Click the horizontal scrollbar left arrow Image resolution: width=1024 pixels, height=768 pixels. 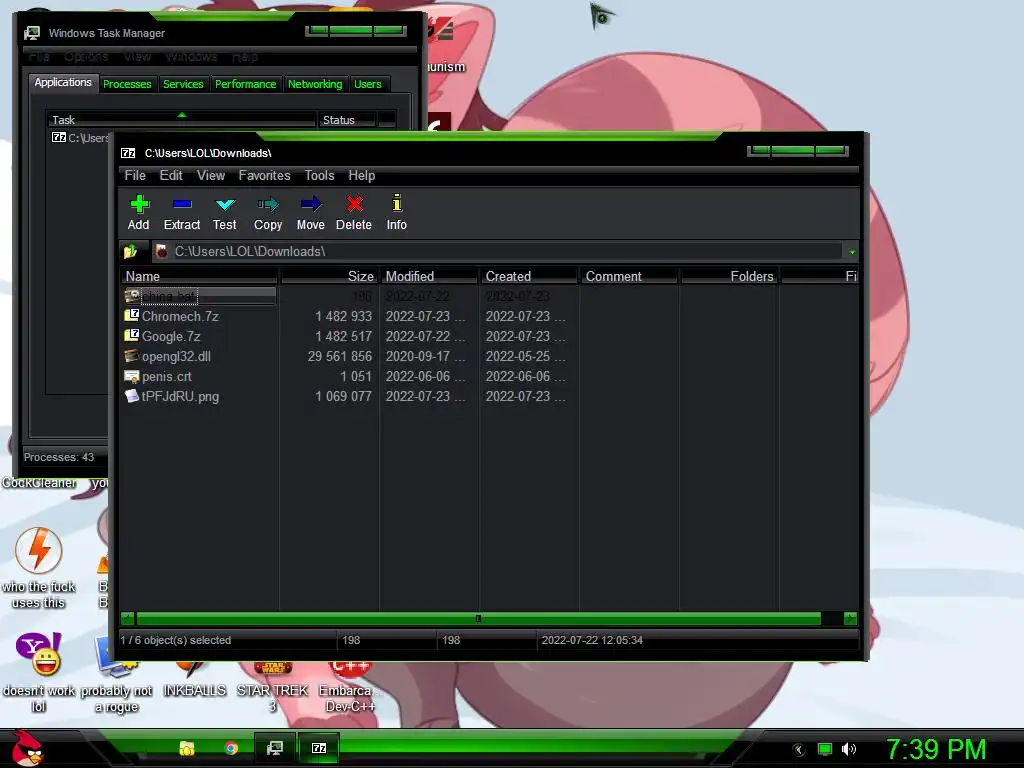coord(128,618)
